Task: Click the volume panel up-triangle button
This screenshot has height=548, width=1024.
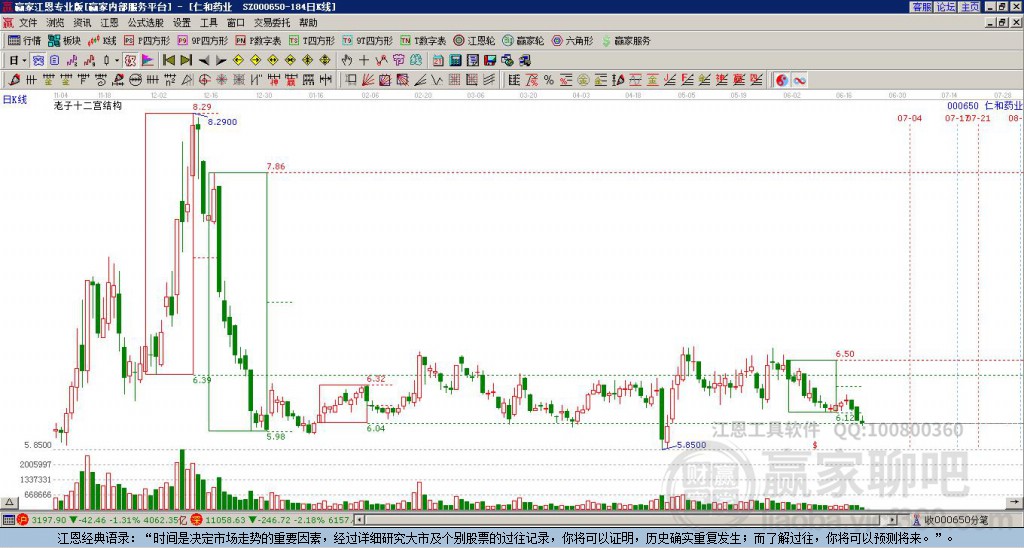Action: [9, 502]
